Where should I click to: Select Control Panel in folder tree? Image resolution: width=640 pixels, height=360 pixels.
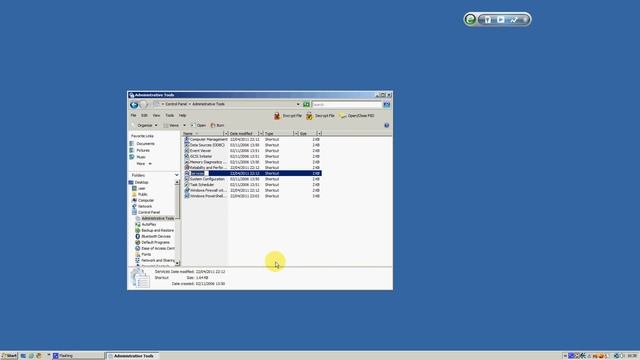pyautogui.click(x=146, y=213)
